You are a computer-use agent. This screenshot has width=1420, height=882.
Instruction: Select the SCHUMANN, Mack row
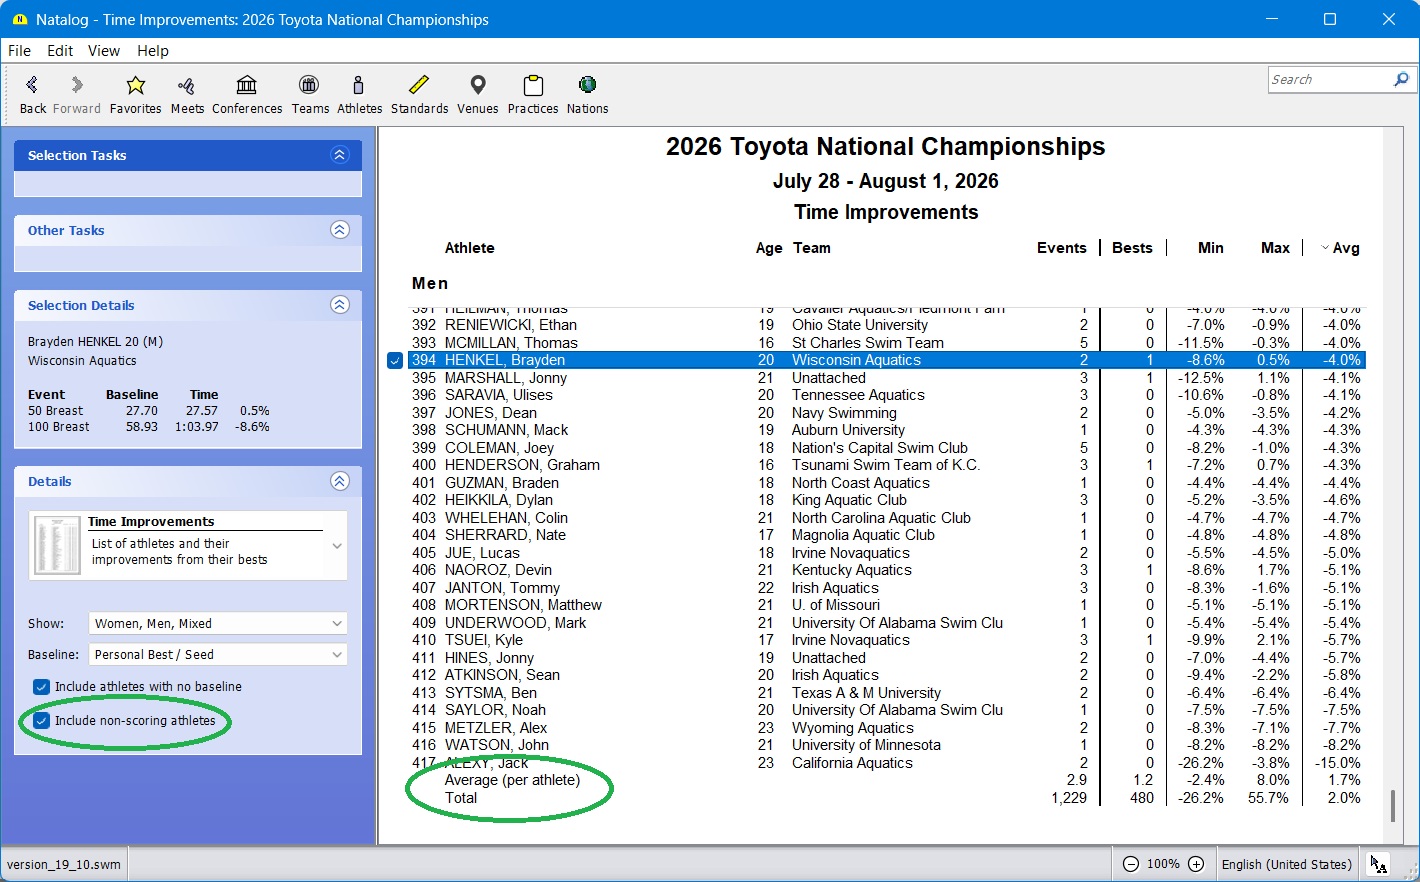pos(887,430)
